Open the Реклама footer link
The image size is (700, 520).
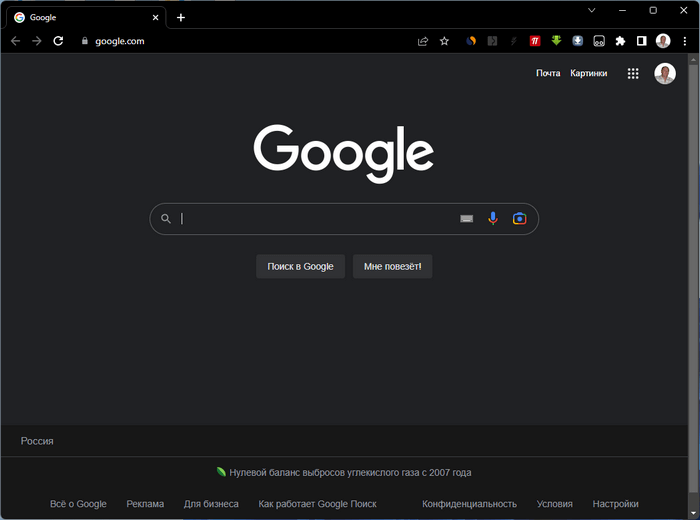click(145, 504)
